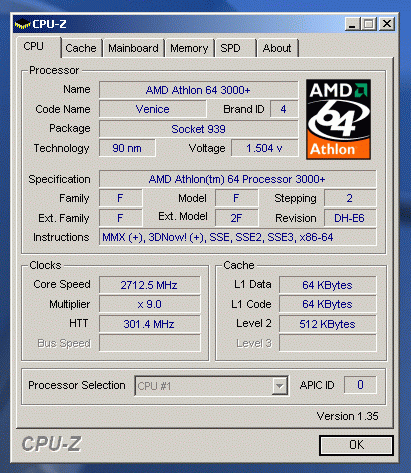Go to the SPD tab
The height and width of the screenshot is (473, 411).
point(236,48)
